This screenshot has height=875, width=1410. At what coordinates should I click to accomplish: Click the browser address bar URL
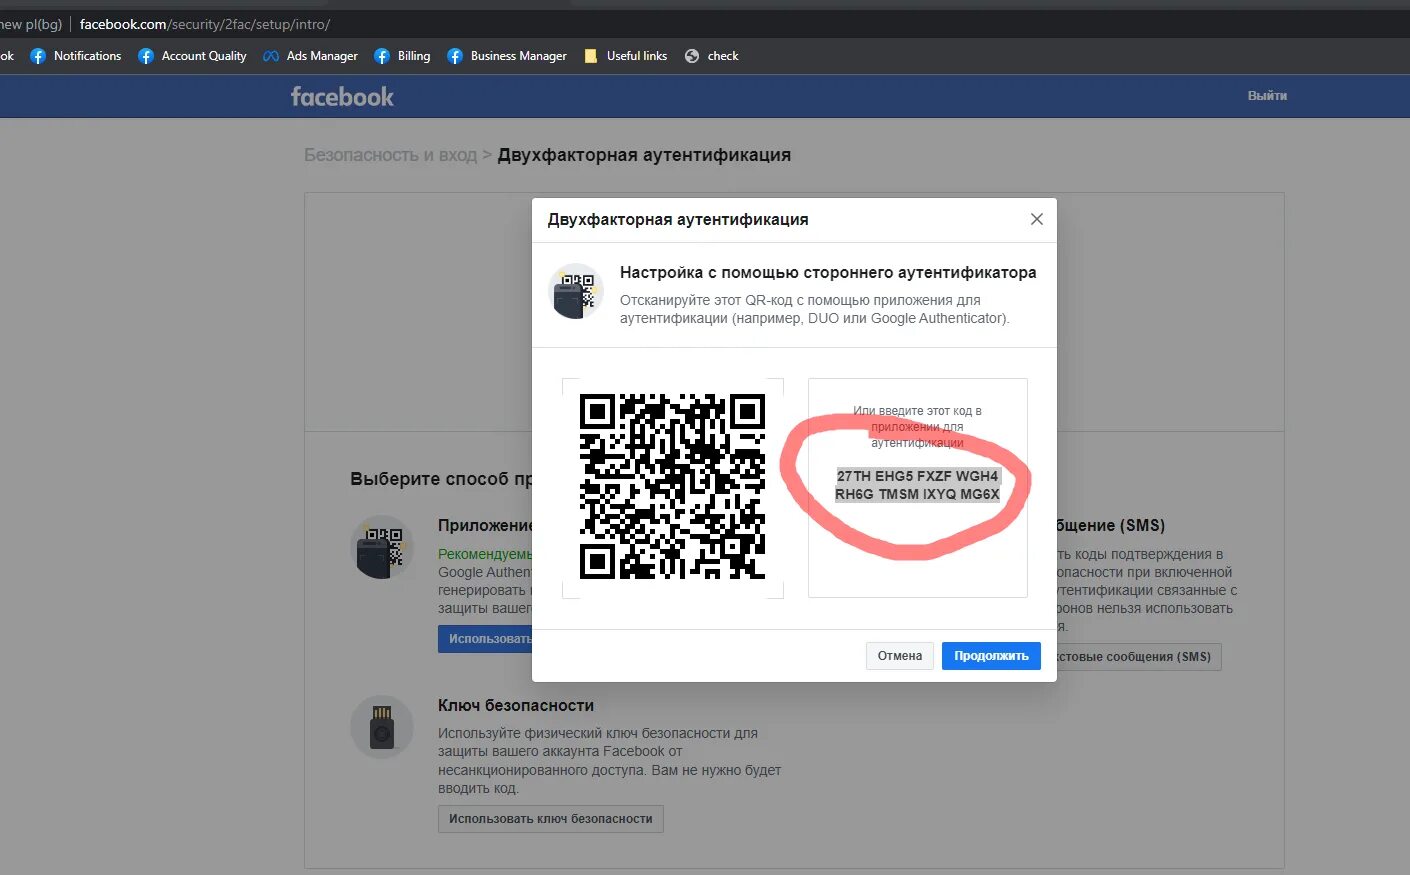[x=205, y=24]
